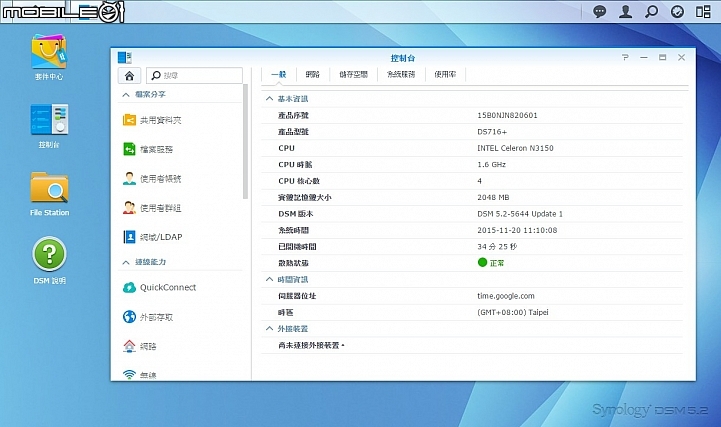The height and width of the screenshot is (427, 721).
Task: Click the value INTEL Celeron N3150
Action: [515, 148]
